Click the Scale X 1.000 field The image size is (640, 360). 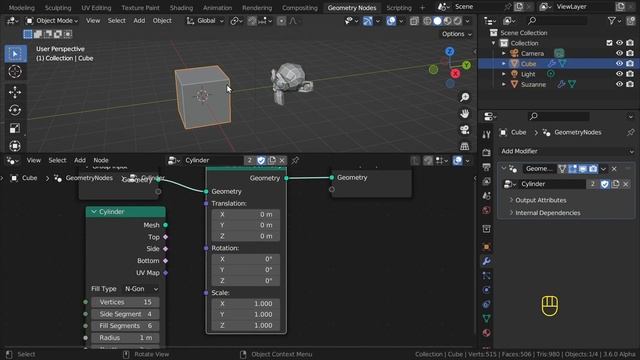pyautogui.click(x=246, y=304)
